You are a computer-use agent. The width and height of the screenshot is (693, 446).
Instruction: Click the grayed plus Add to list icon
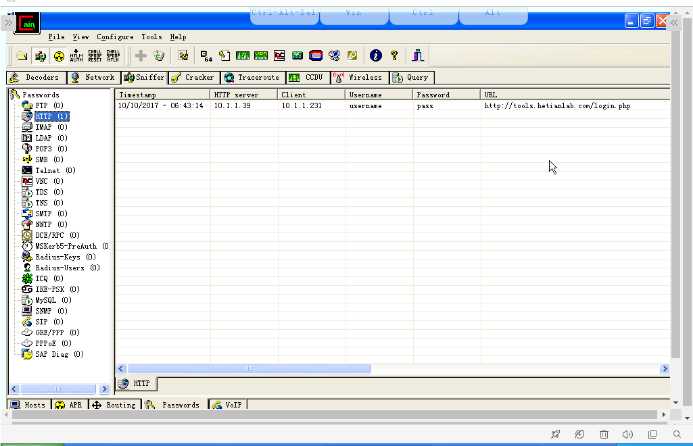(141, 56)
